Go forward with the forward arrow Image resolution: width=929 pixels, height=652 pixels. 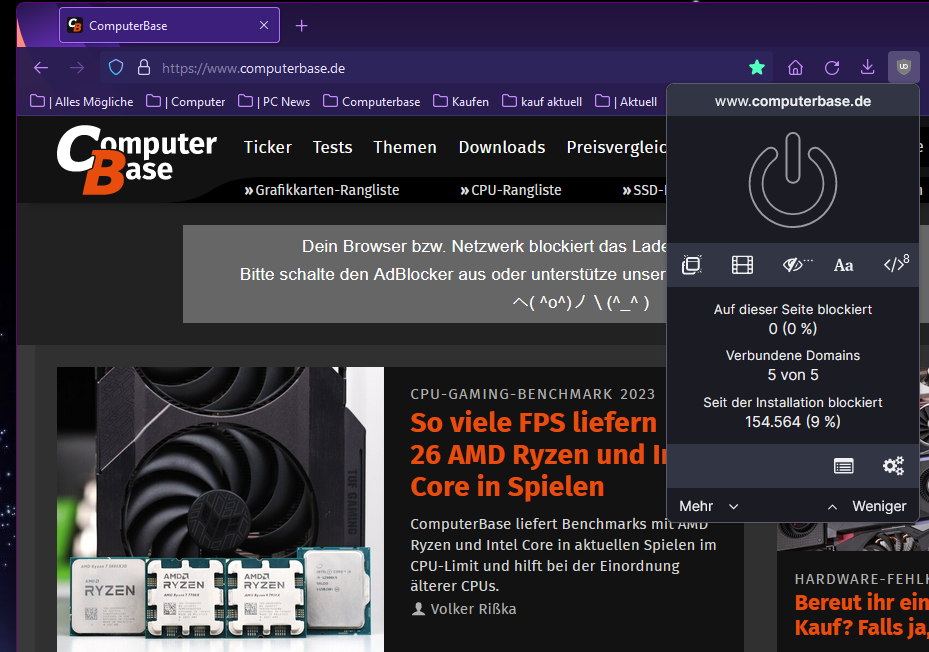(77, 68)
